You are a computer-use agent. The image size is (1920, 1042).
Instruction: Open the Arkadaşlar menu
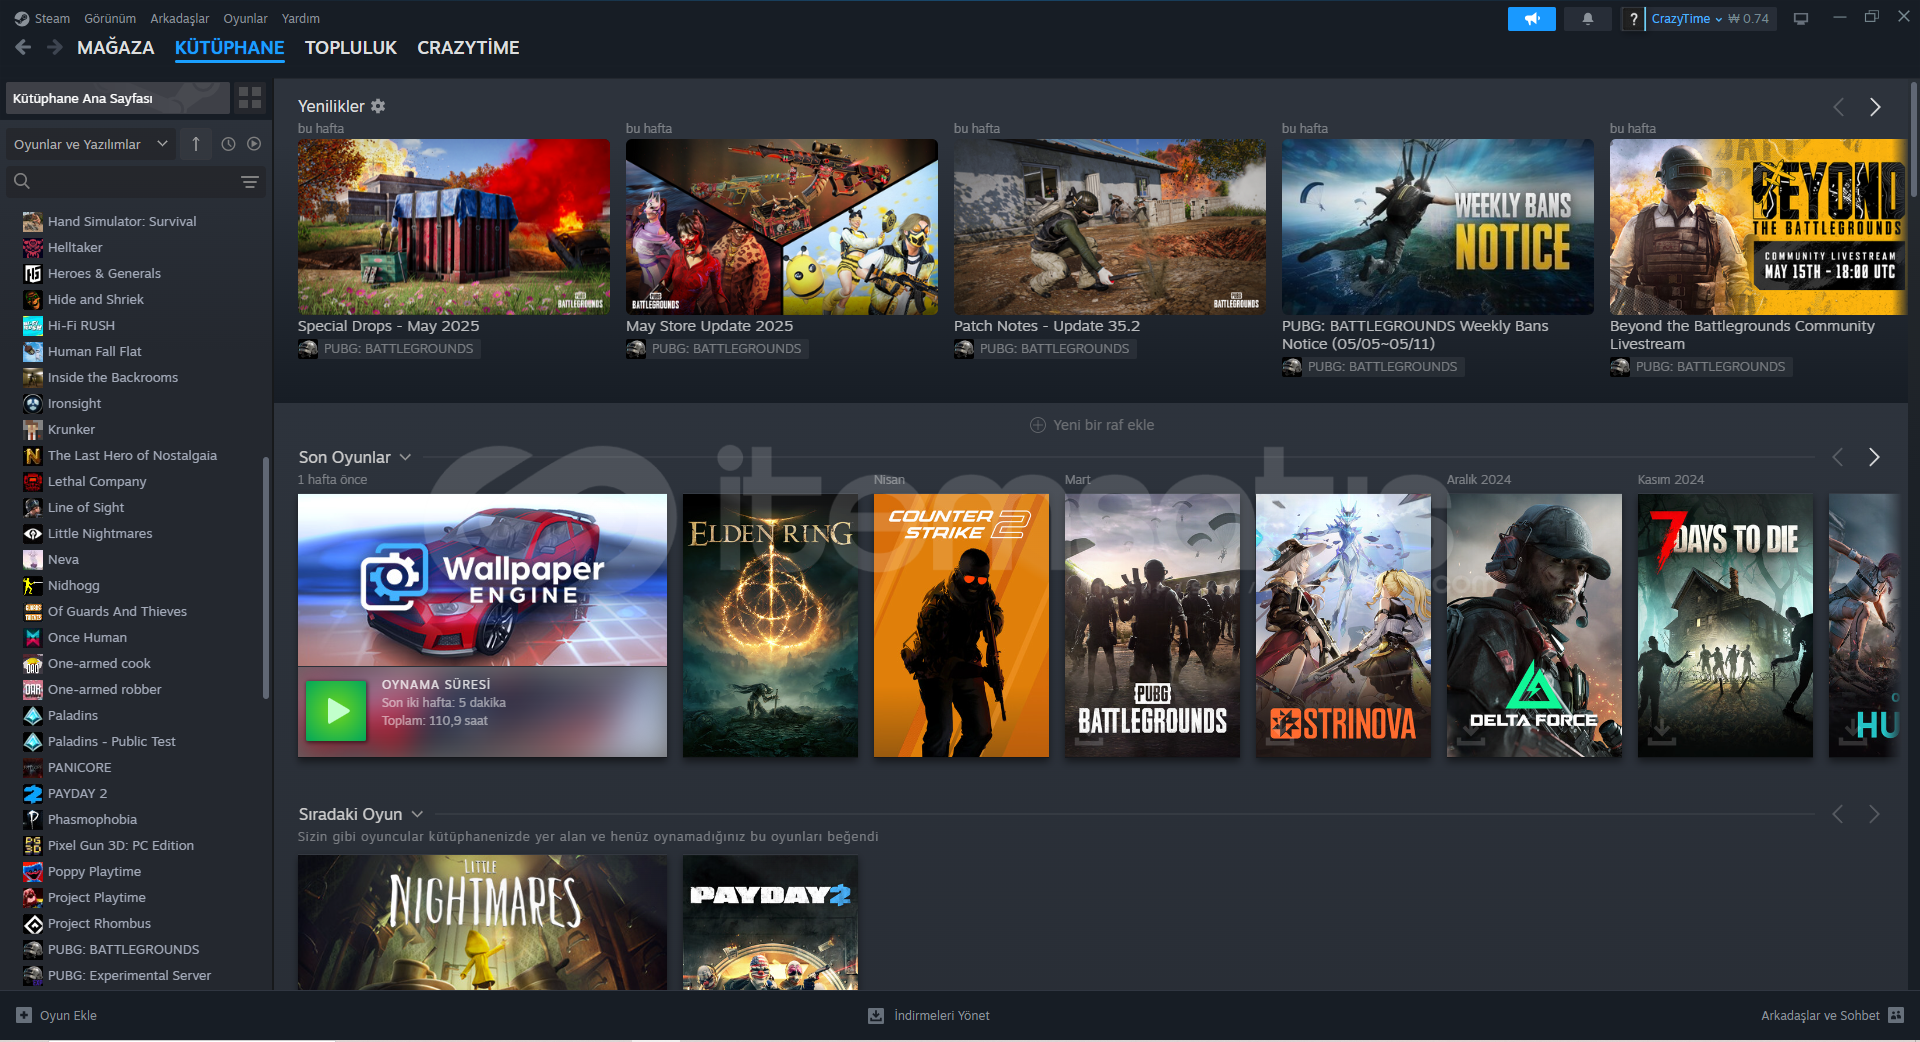pyautogui.click(x=180, y=19)
